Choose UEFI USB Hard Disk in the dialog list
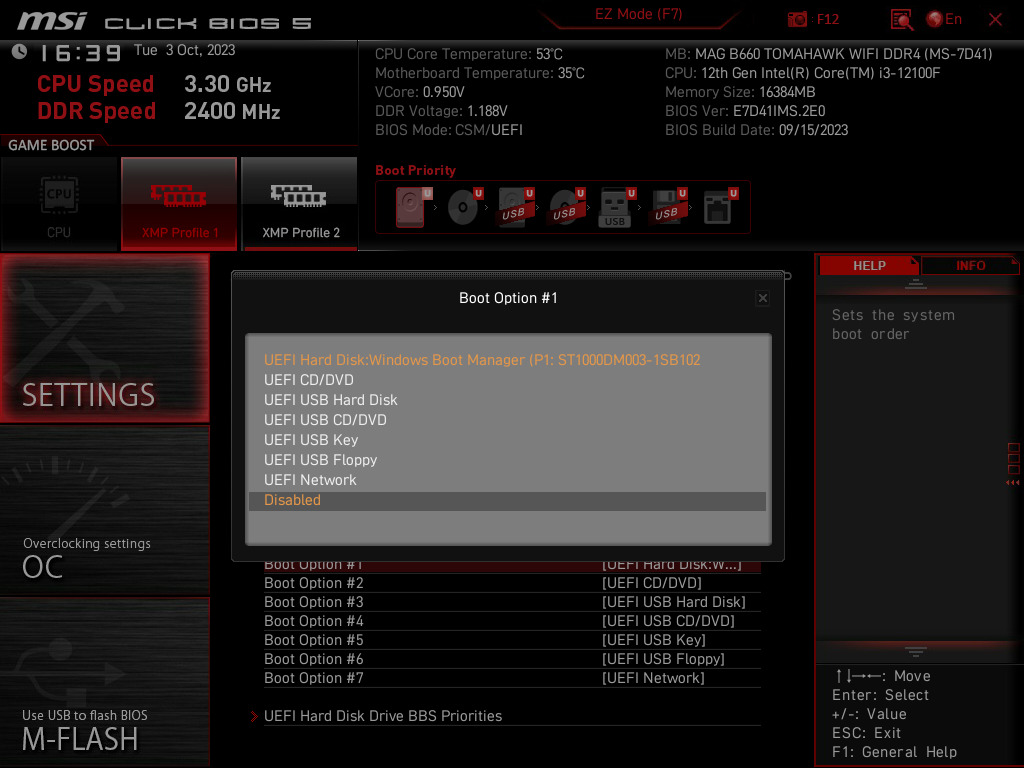 pyautogui.click(x=507, y=400)
